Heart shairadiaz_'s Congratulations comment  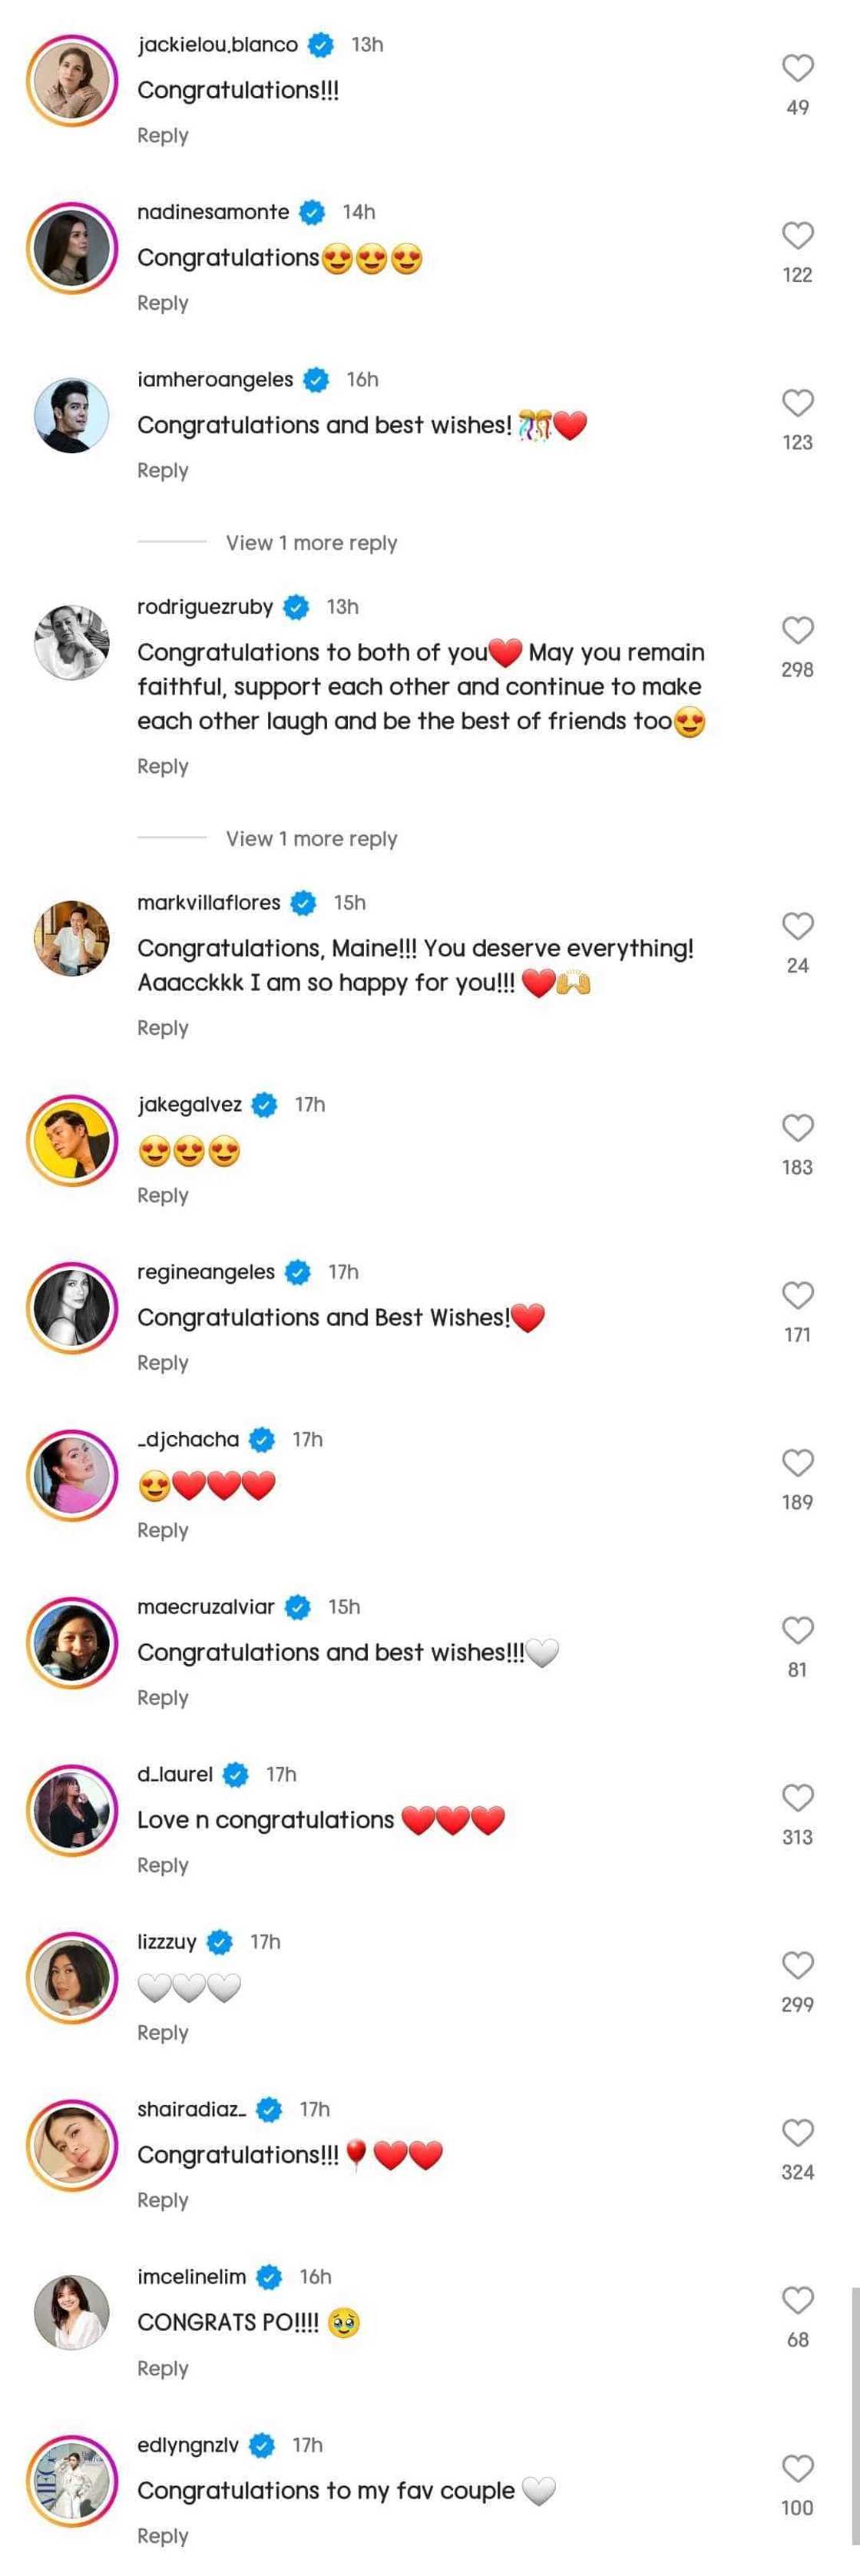[797, 2132]
